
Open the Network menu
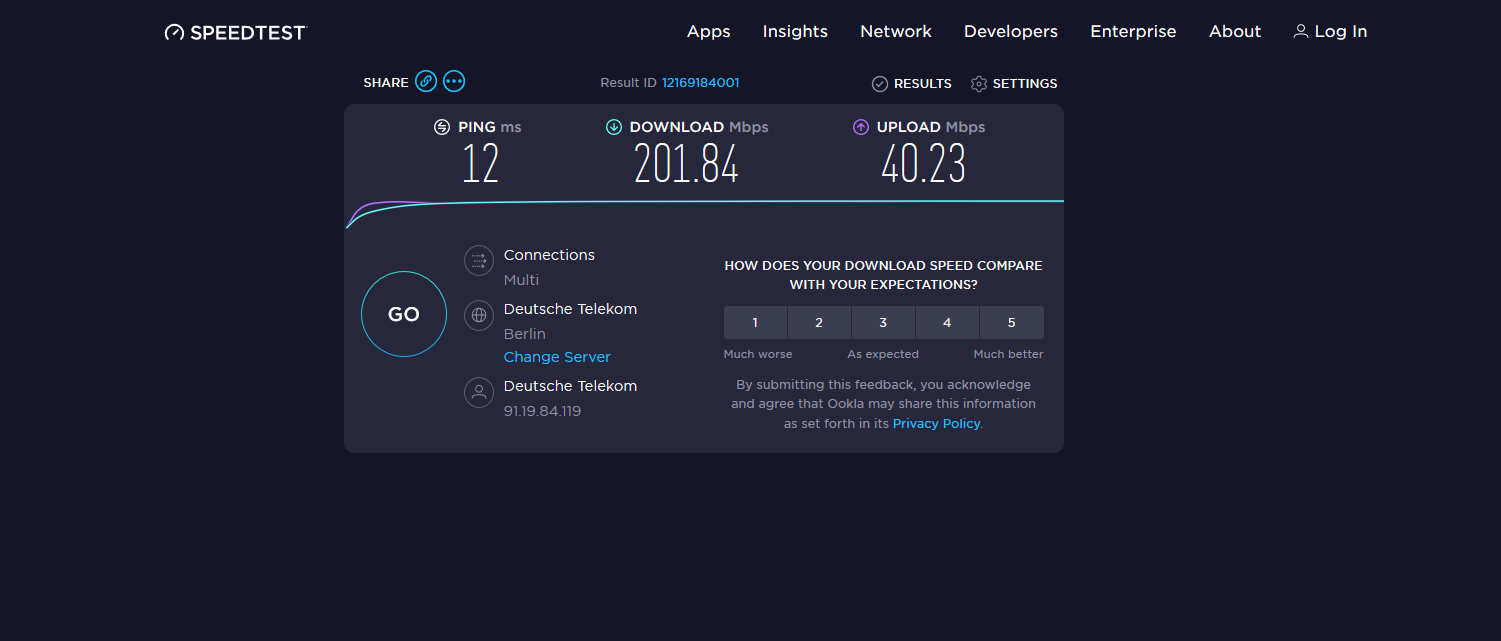coord(896,31)
